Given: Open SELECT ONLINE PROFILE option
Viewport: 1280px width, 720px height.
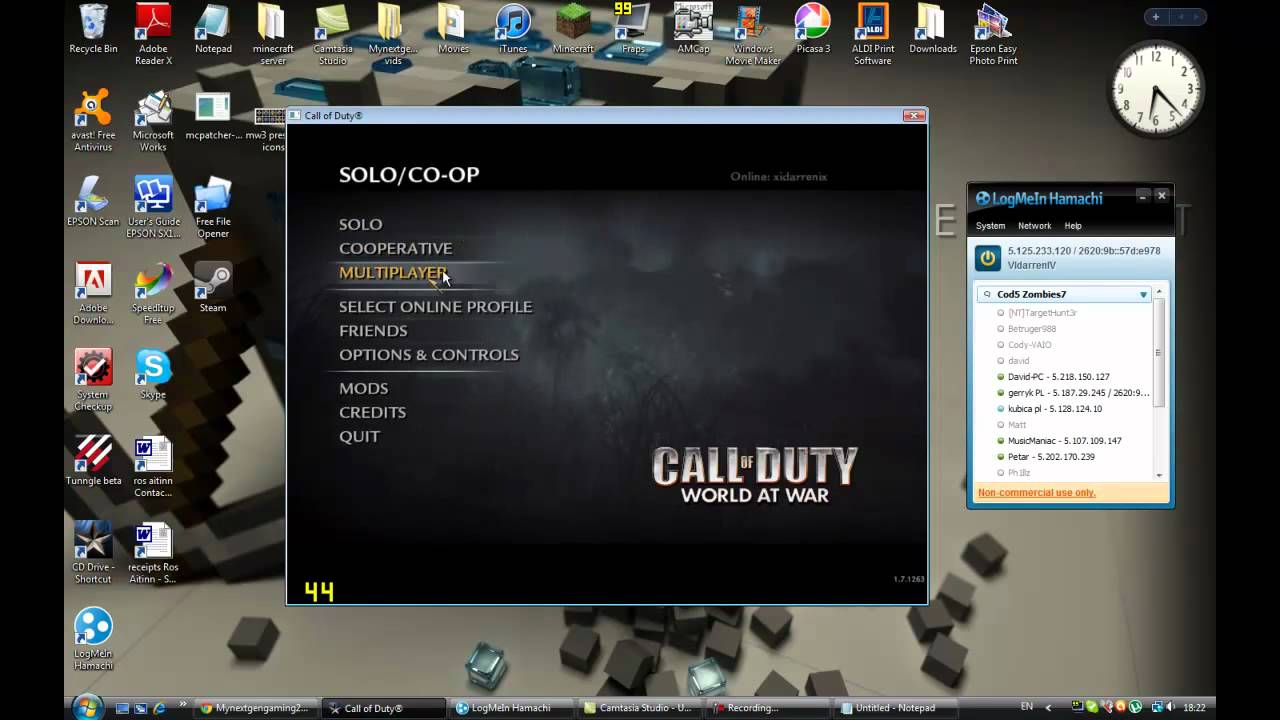Looking at the screenshot, I should [435, 307].
